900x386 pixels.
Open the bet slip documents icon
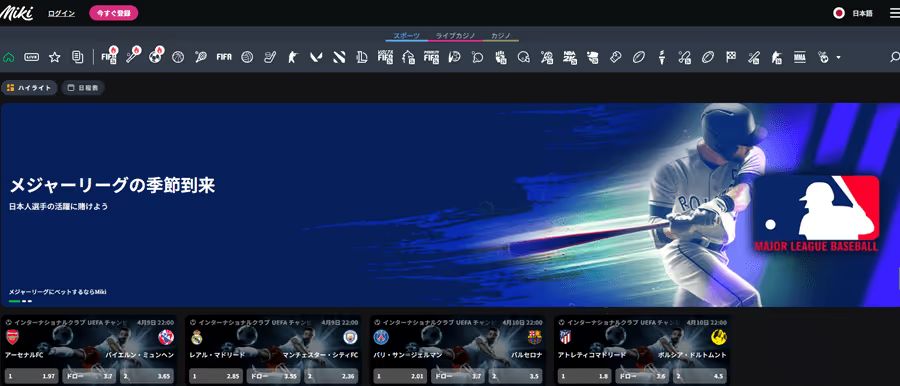tap(77, 57)
